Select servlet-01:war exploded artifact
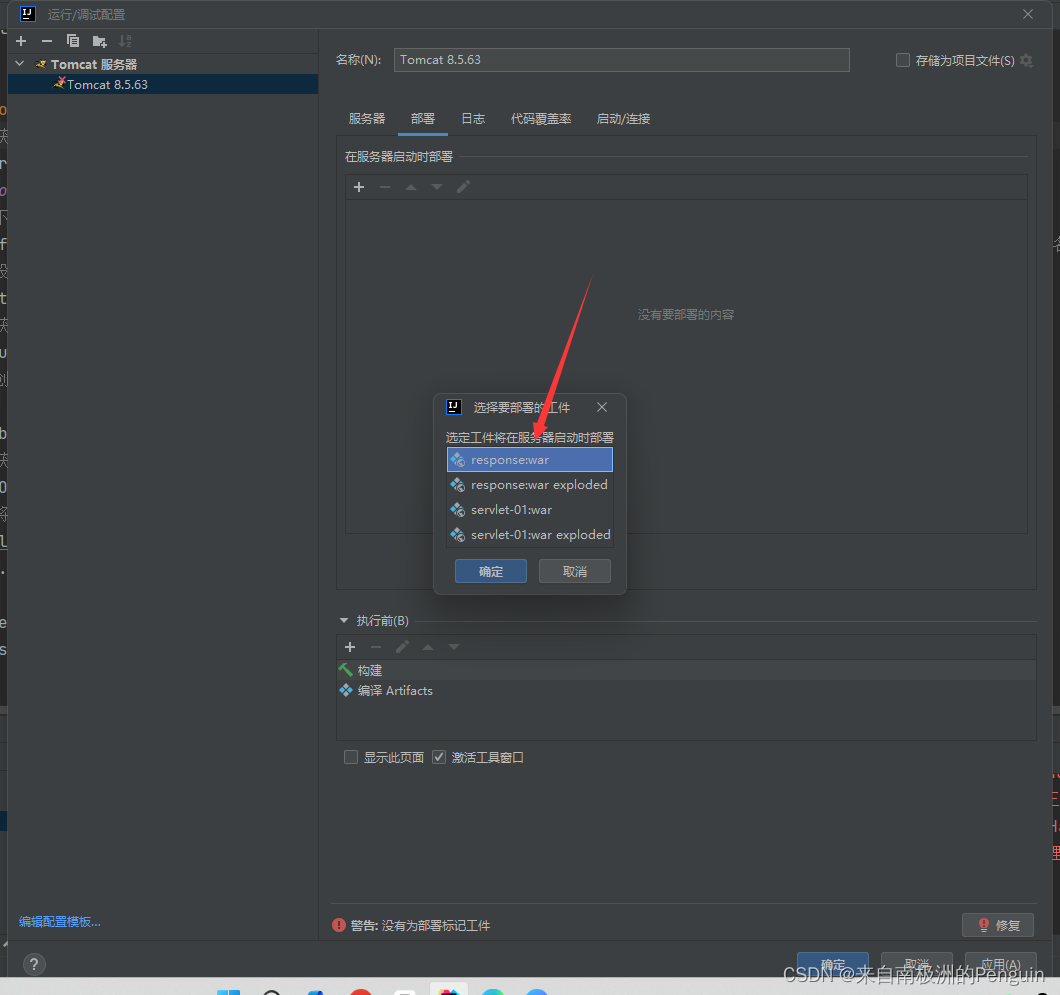 530,535
